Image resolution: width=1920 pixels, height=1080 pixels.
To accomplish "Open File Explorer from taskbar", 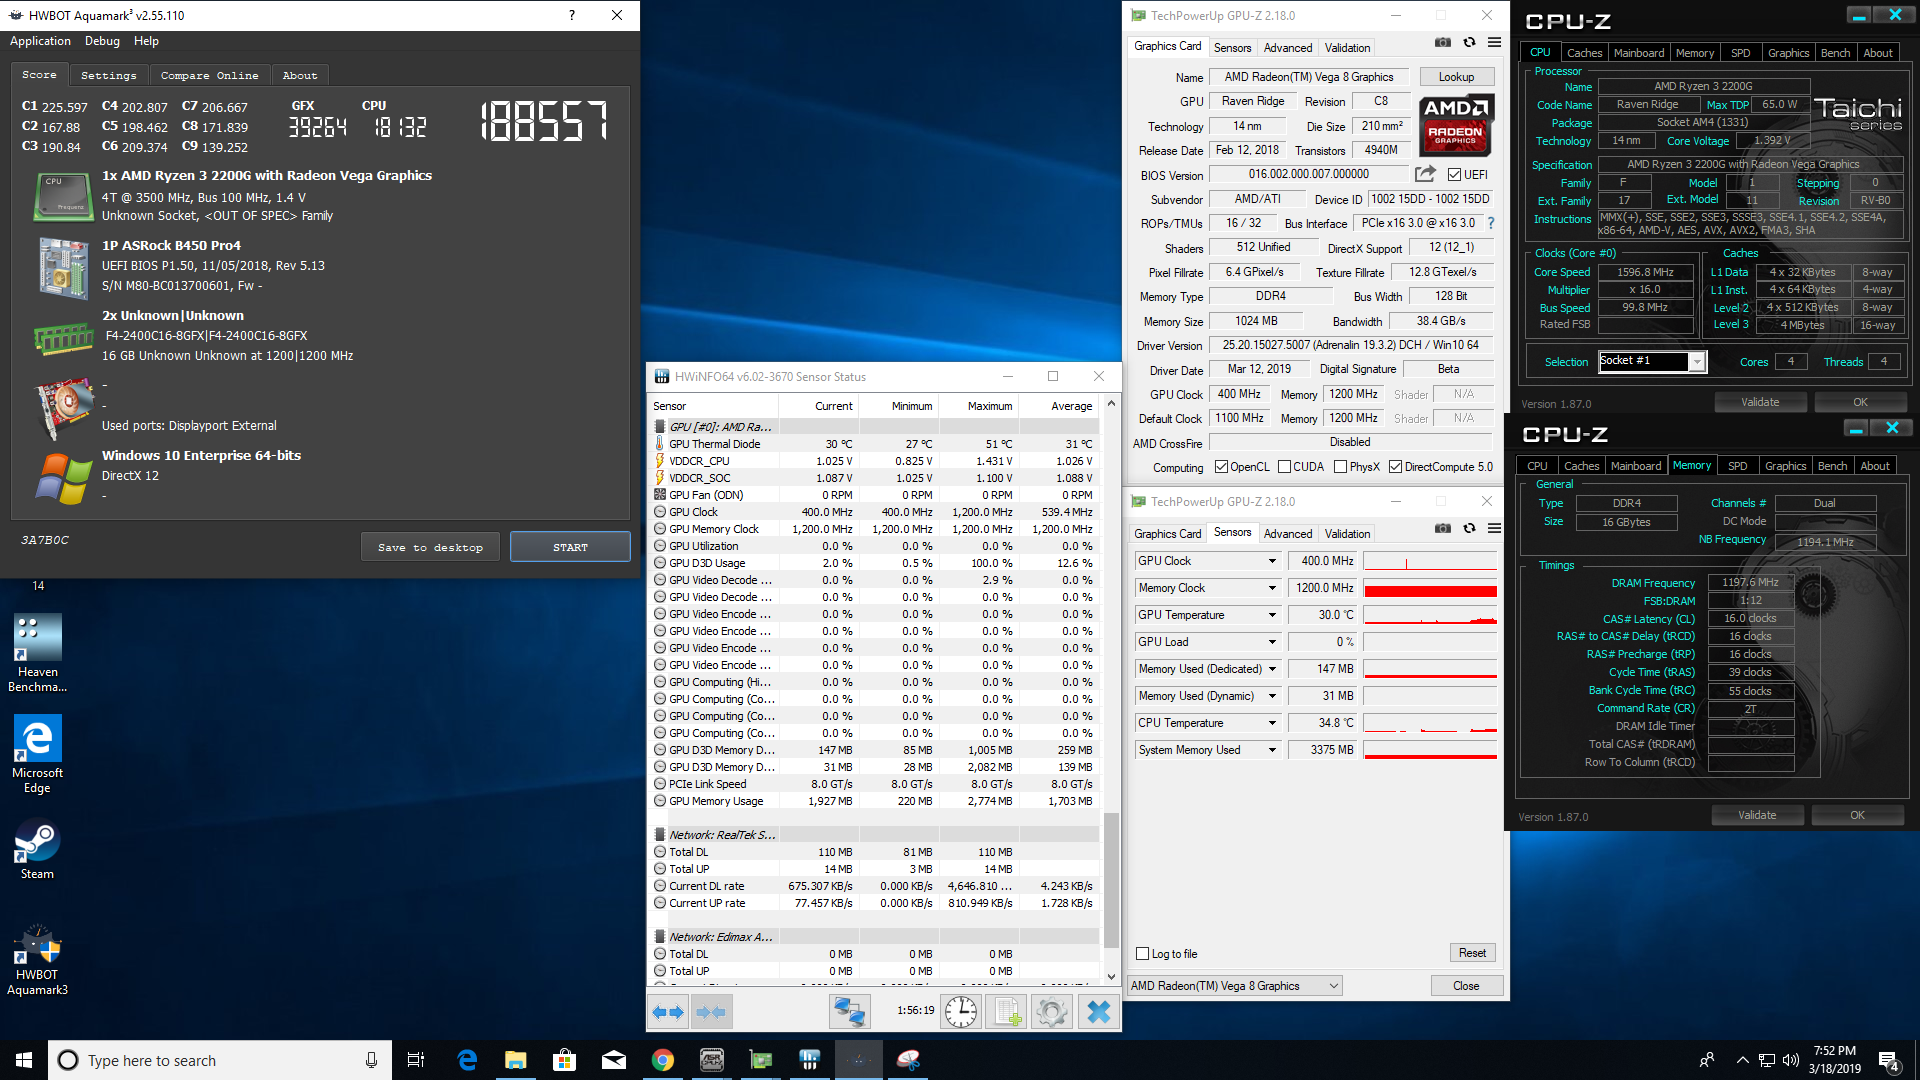I will pos(516,1060).
